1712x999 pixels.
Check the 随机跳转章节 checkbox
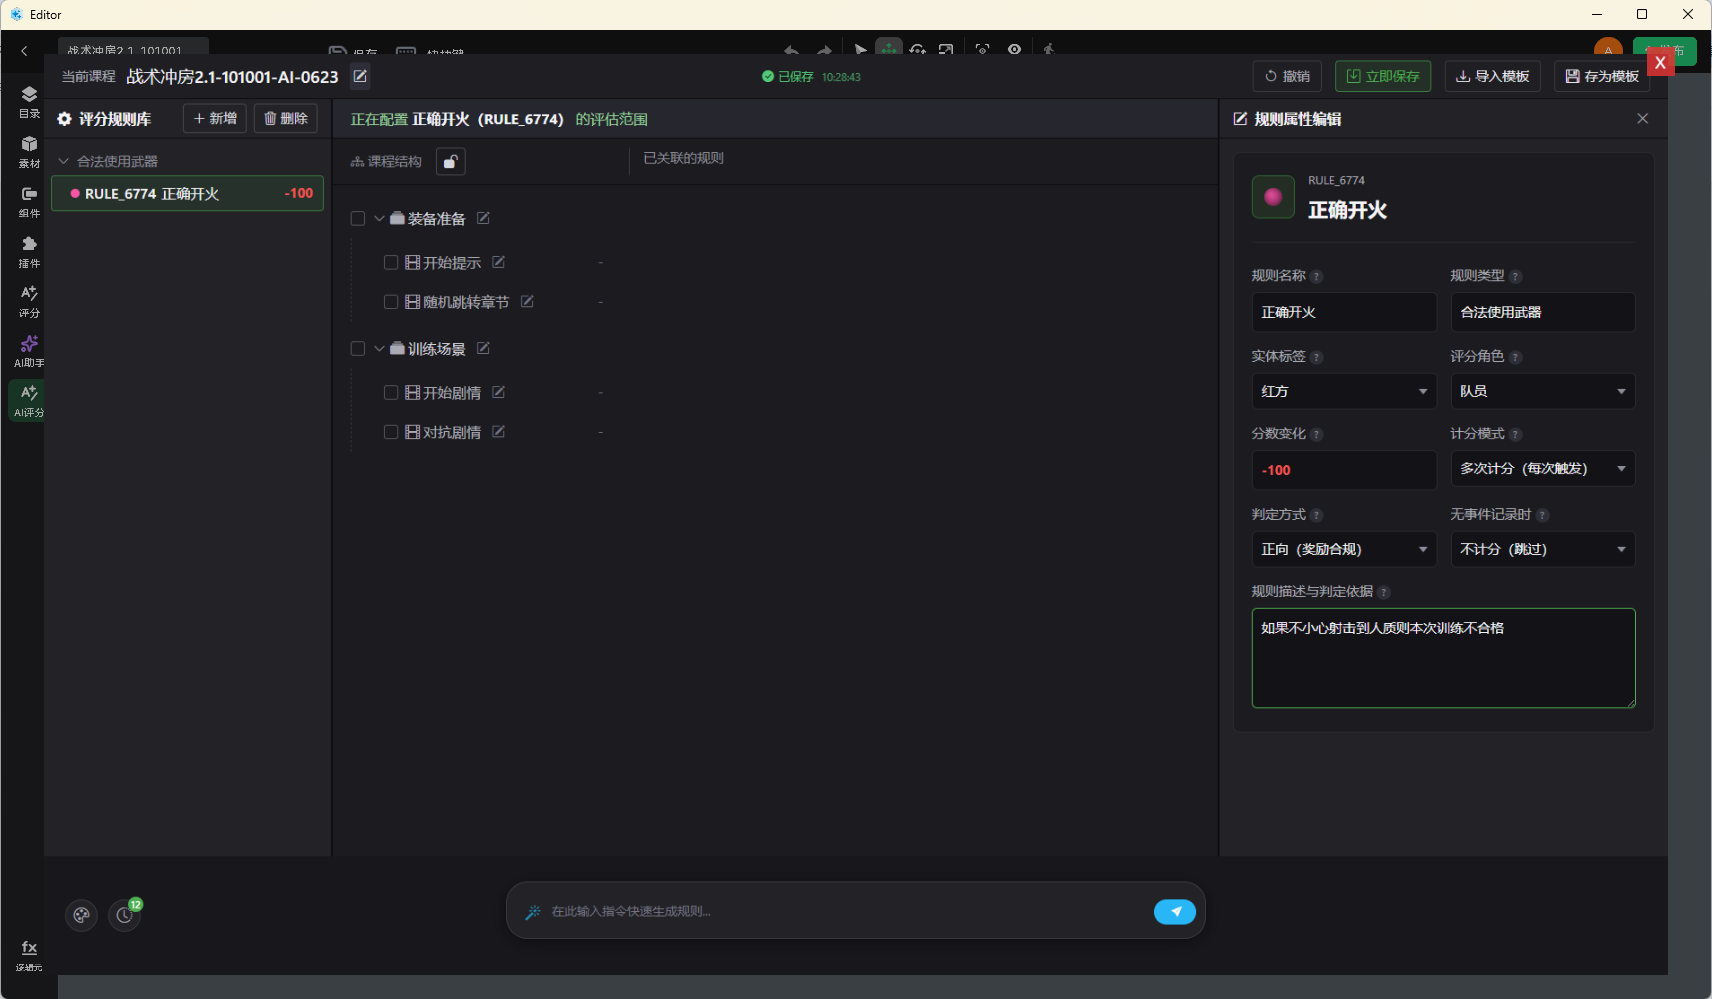(x=391, y=301)
